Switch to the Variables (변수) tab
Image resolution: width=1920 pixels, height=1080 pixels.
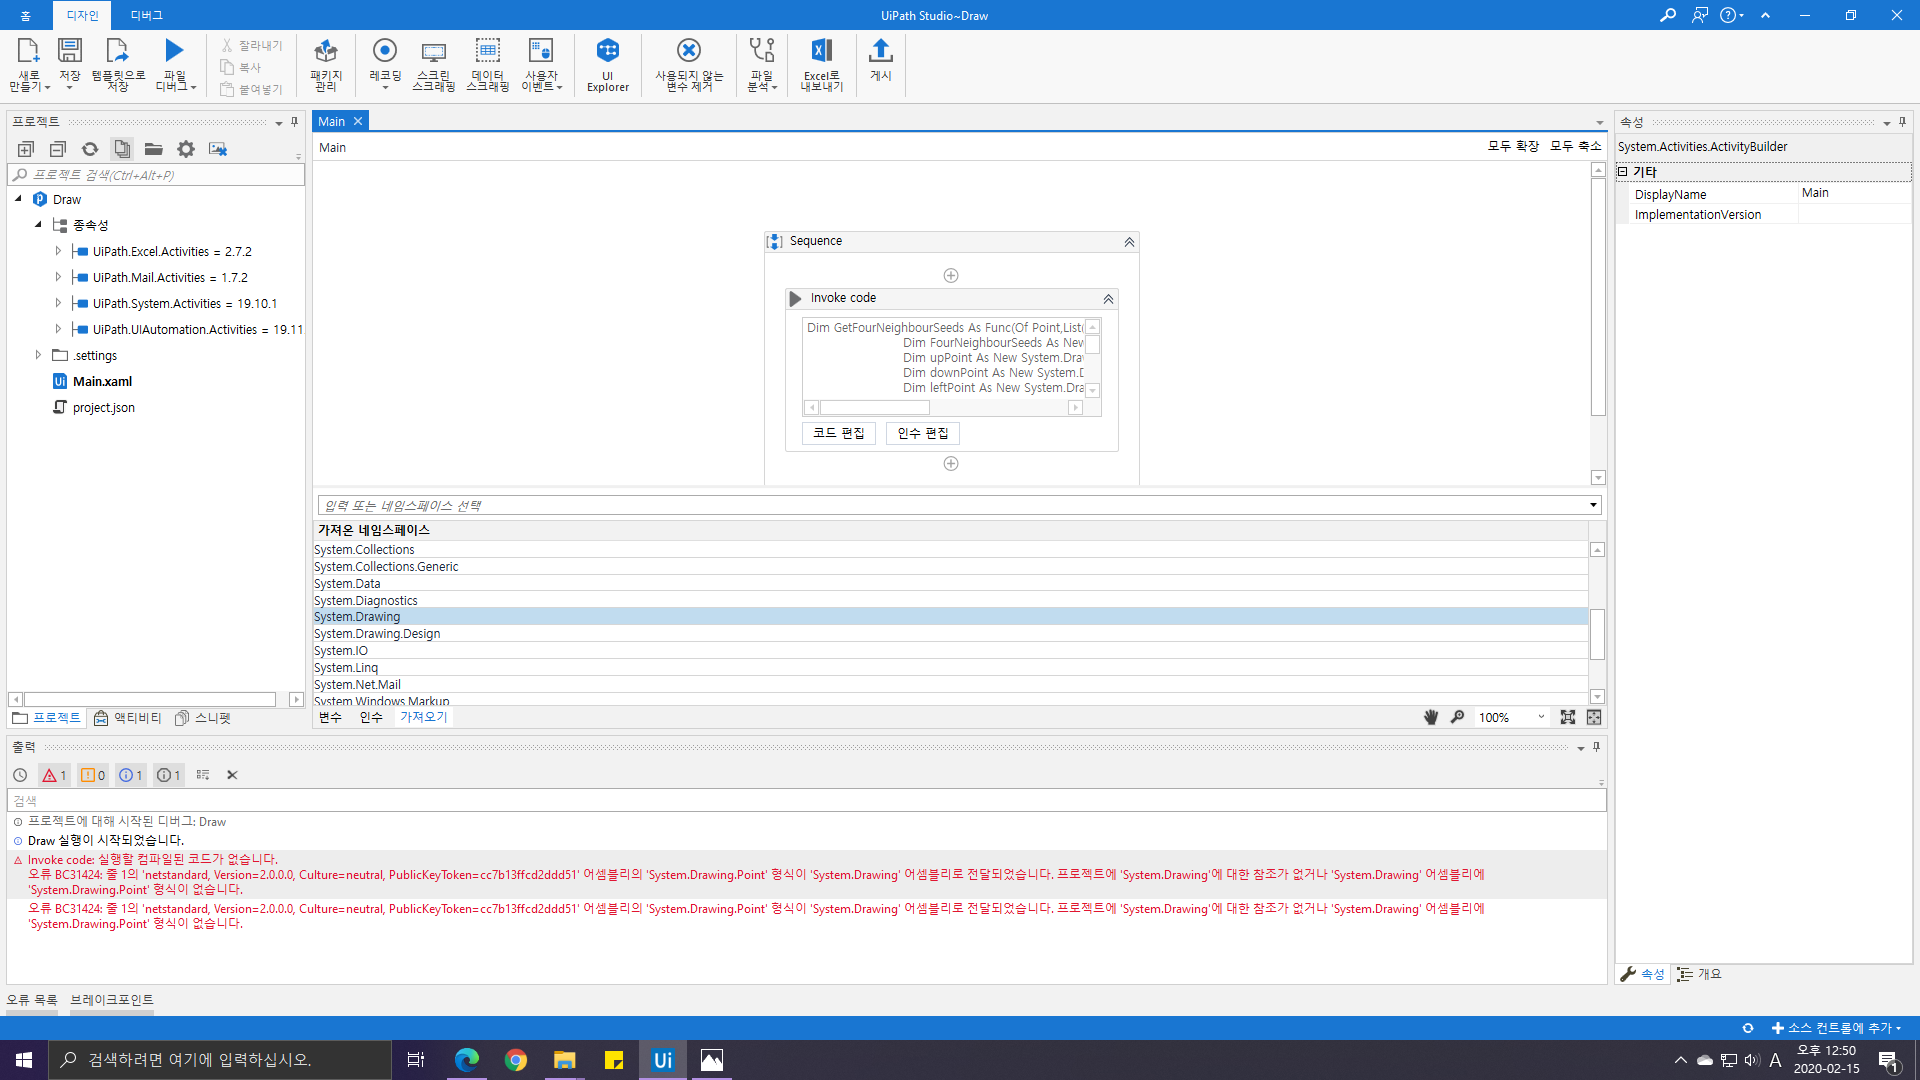point(330,717)
